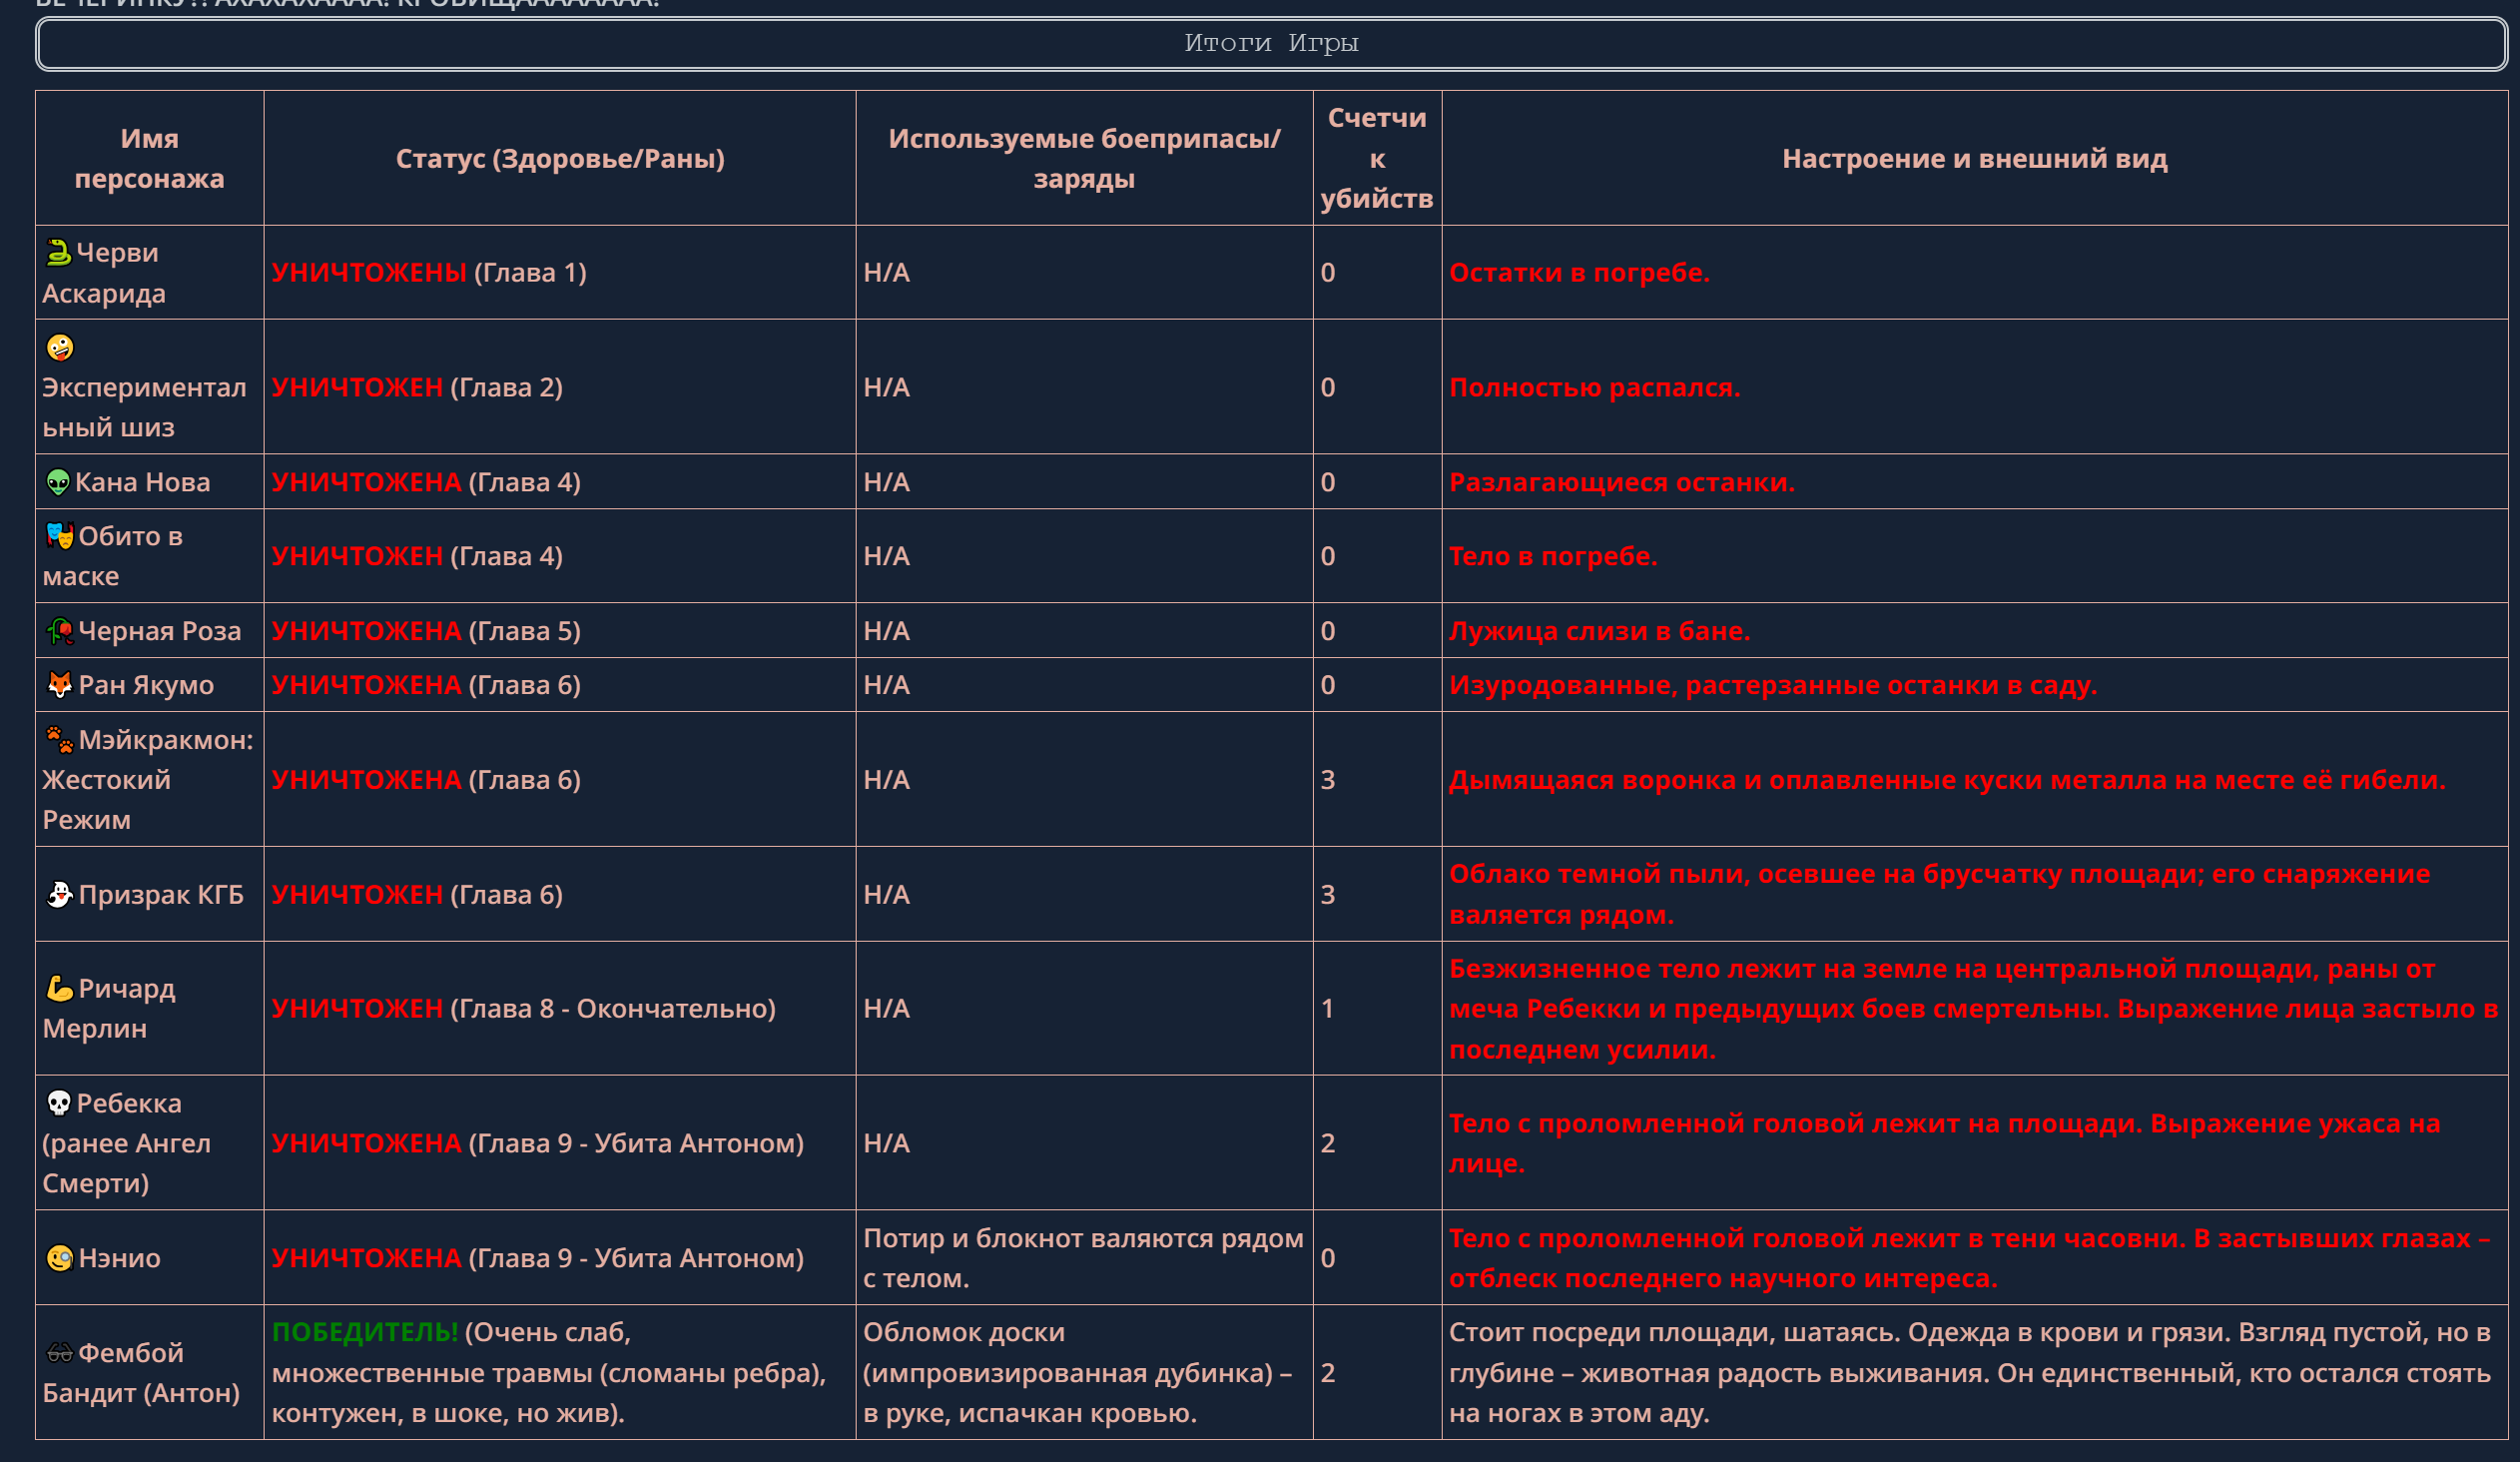This screenshot has height=1462, width=2520.
Task: Click the paw prints emoji beside Мэйкракмон
Action: pyautogui.click(x=60, y=740)
